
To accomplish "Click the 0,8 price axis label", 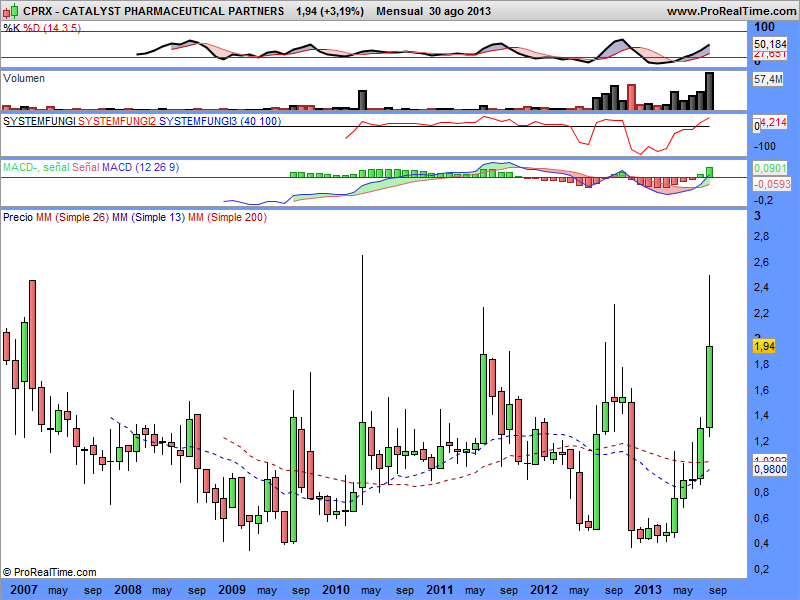I will click(761, 493).
